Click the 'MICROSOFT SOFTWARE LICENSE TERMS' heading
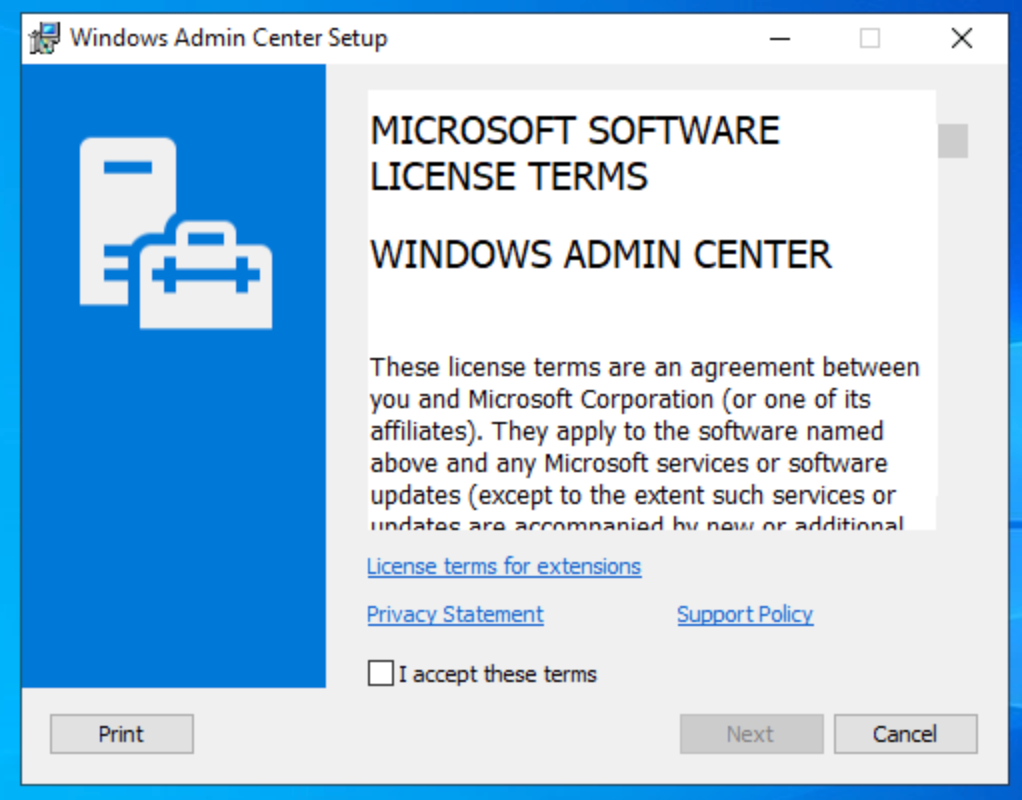The height and width of the screenshot is (800, 1022). point(574,153)
